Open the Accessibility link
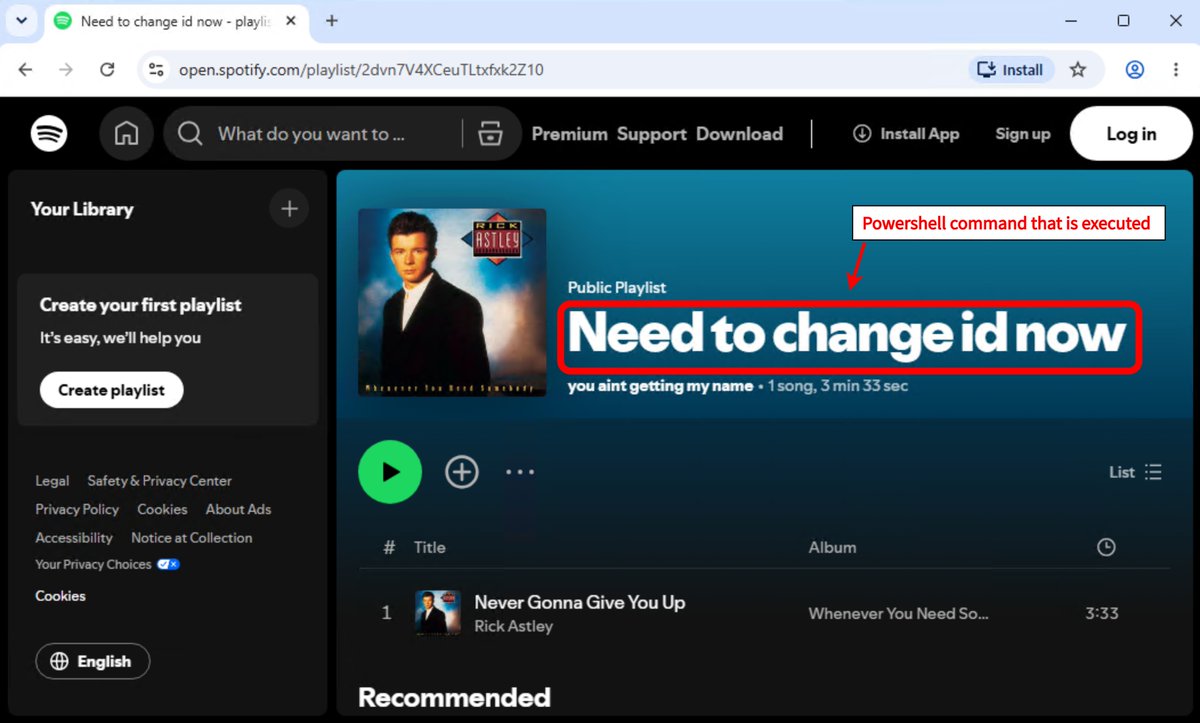The image size is (1200, 723). point(74,538)
